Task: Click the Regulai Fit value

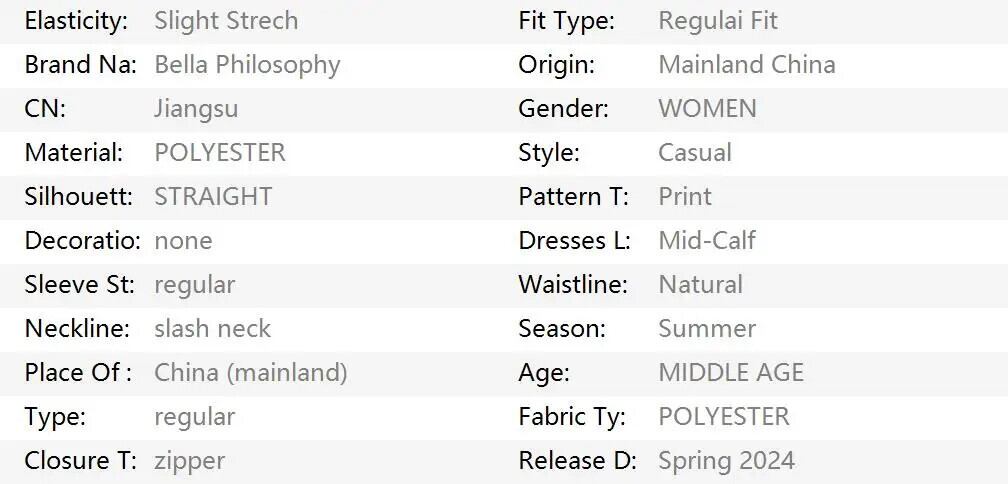Action: pyautogui.click(x=718, y=21)
